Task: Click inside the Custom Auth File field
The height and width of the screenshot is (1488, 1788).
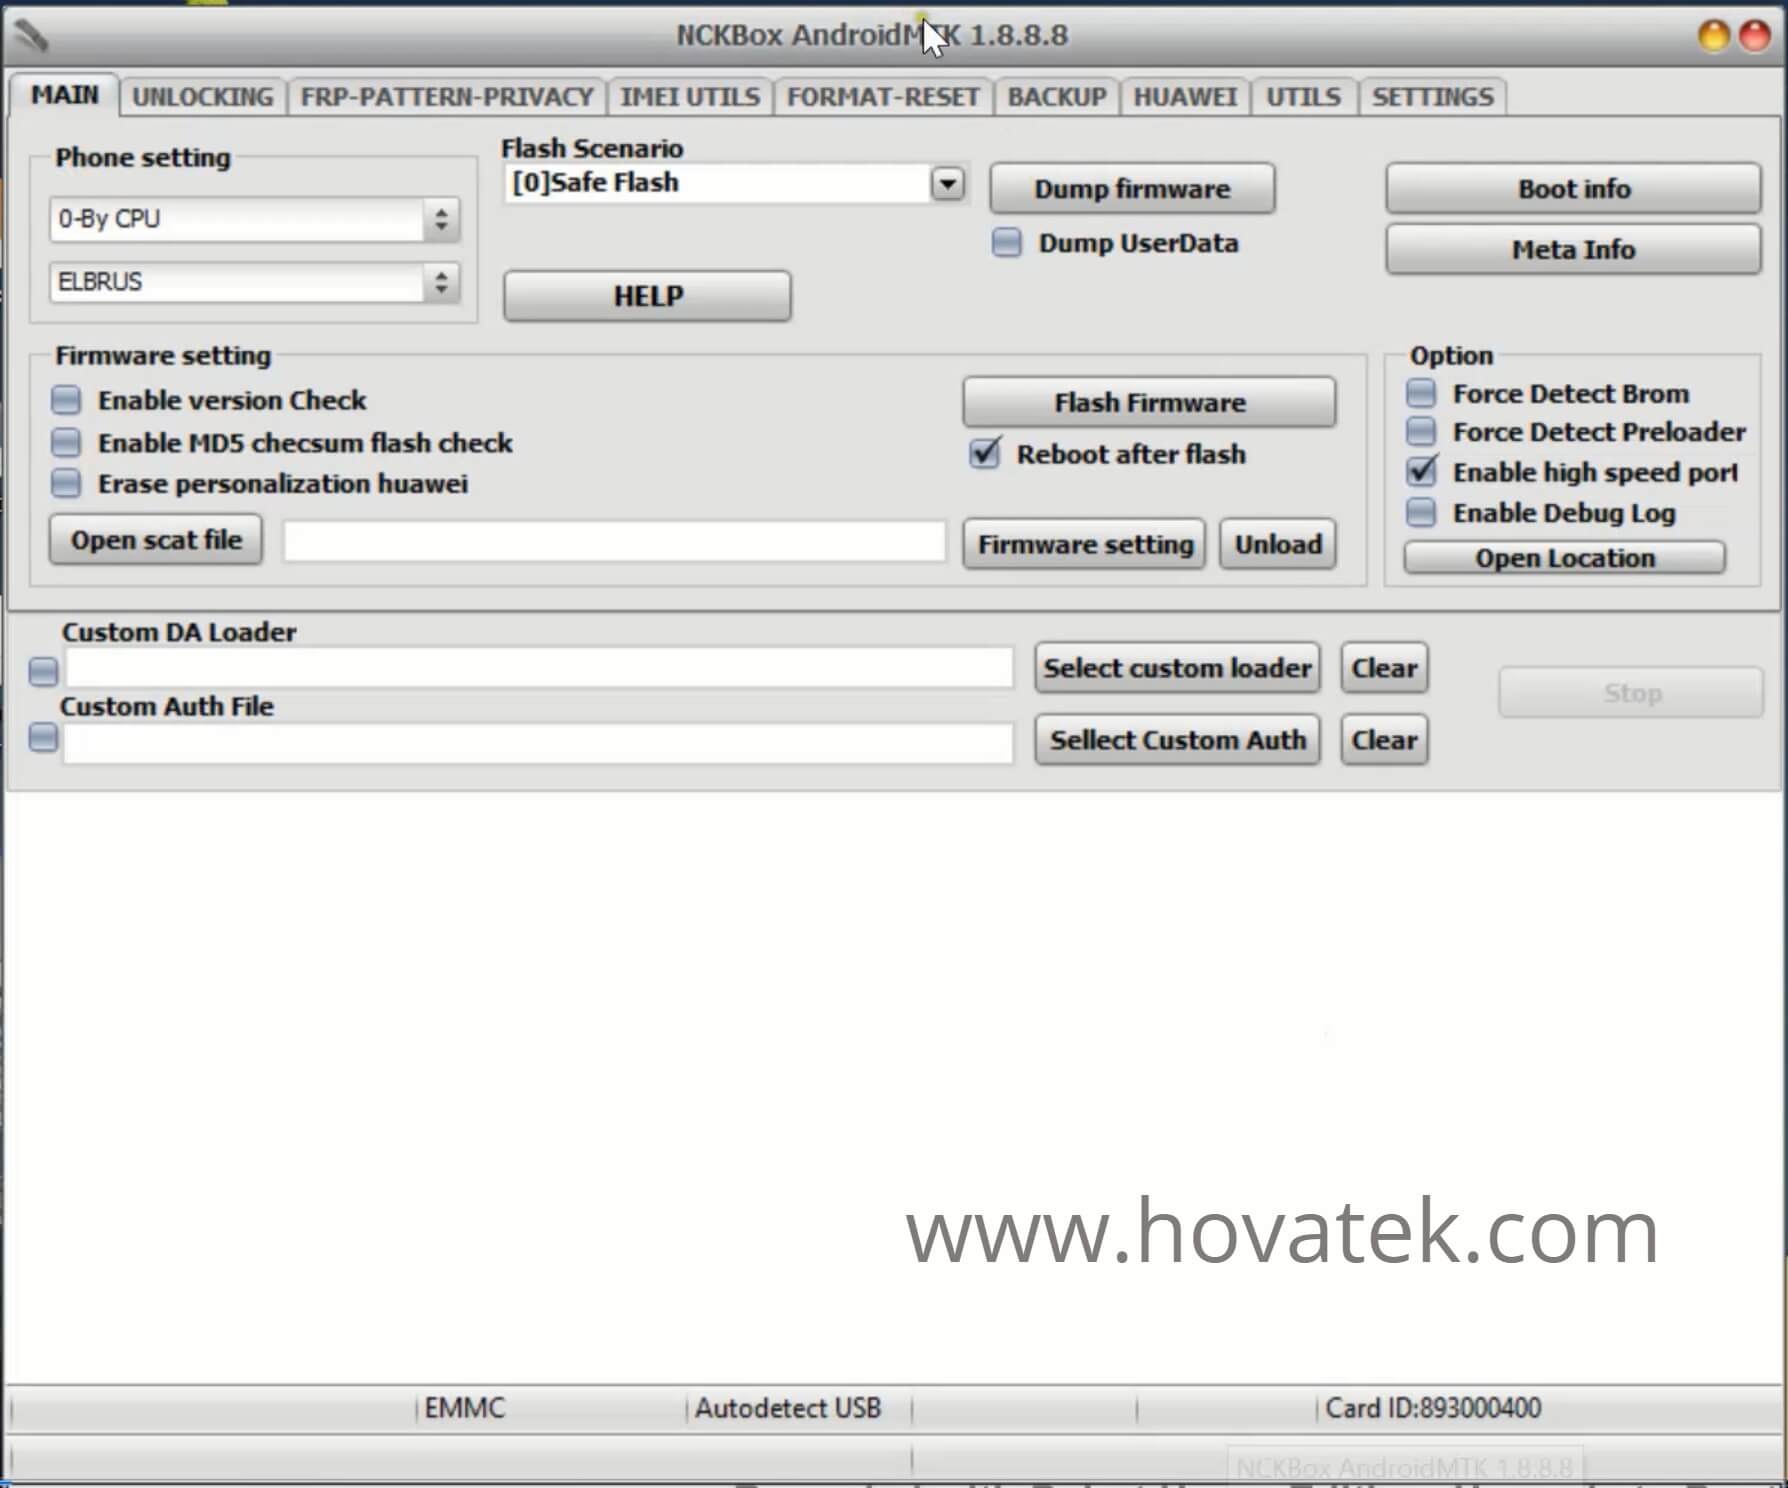Action: coord(540,742)
